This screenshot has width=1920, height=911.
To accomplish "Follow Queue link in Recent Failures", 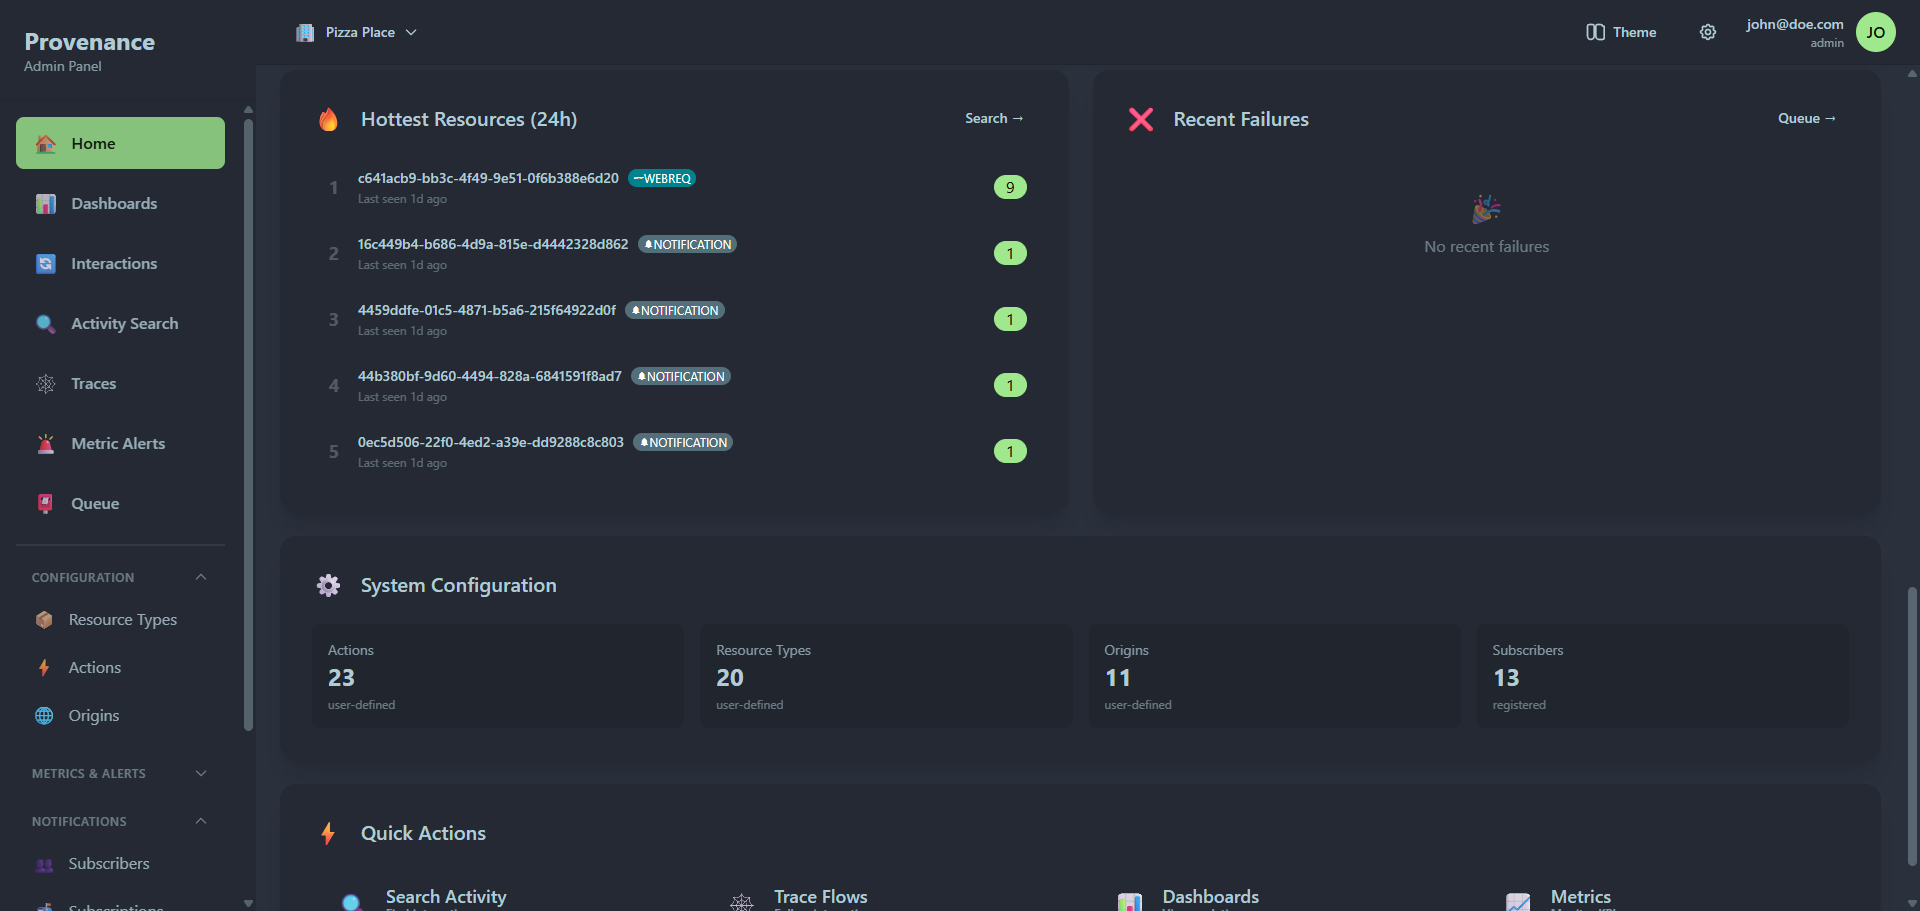I will [1806, 118].
